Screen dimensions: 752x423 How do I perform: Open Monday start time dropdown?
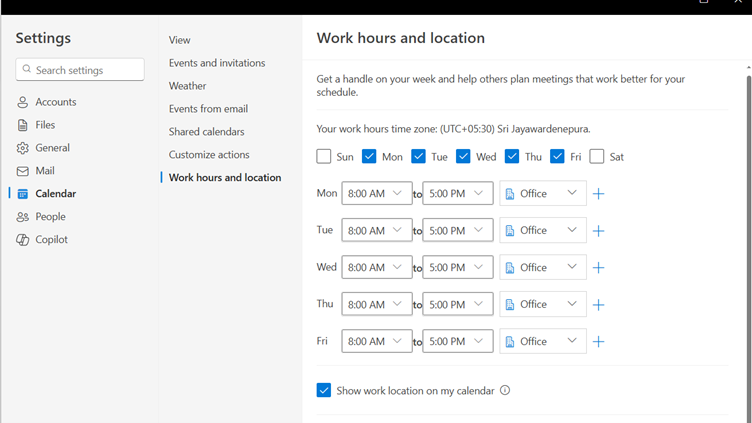click(x=376, y=193)
